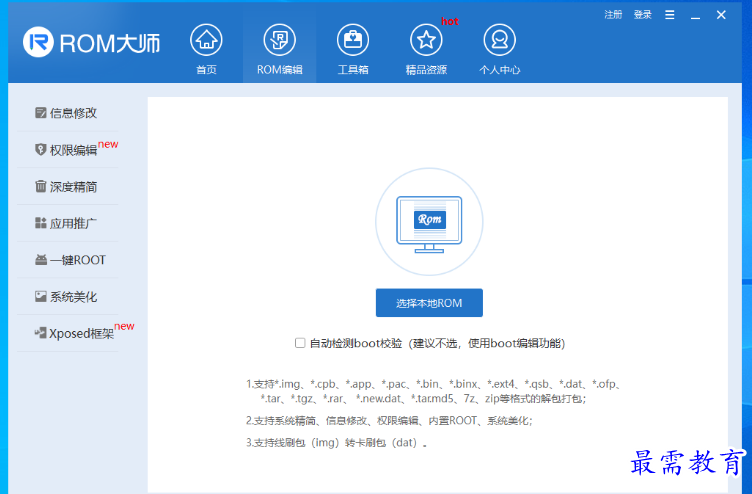752x494 pixels.
Task: Open the 工具箱 toolbox icon
Action: click(x=353, y=40)
